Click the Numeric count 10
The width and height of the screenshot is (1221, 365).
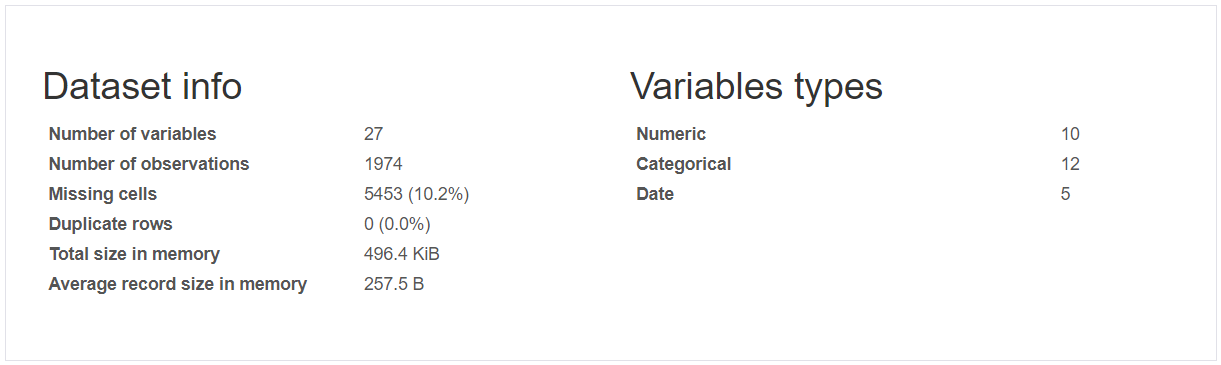1070,134
